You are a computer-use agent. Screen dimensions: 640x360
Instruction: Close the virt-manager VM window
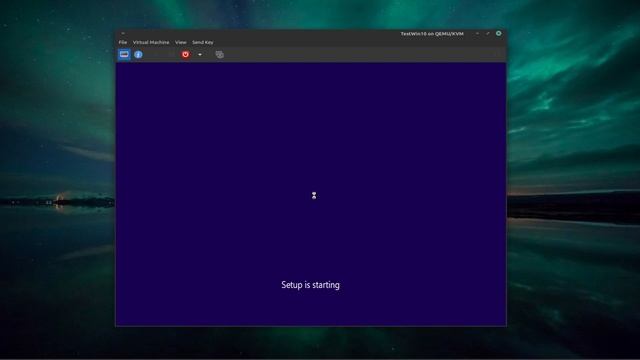click(x=498, y=33)
